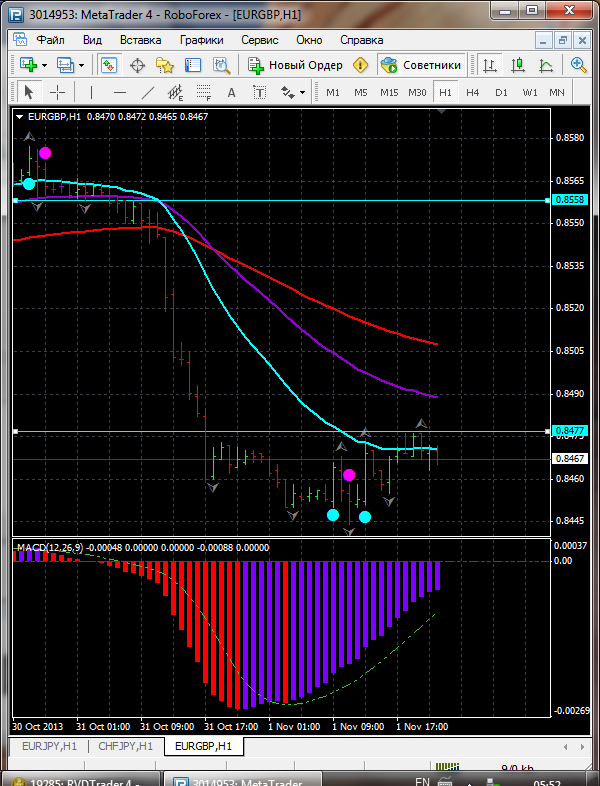Click the chart shift triangle marker
Image resolution: width=600 pixels, height=786 pixels.
pyautogui.click(x=441, y=111)
